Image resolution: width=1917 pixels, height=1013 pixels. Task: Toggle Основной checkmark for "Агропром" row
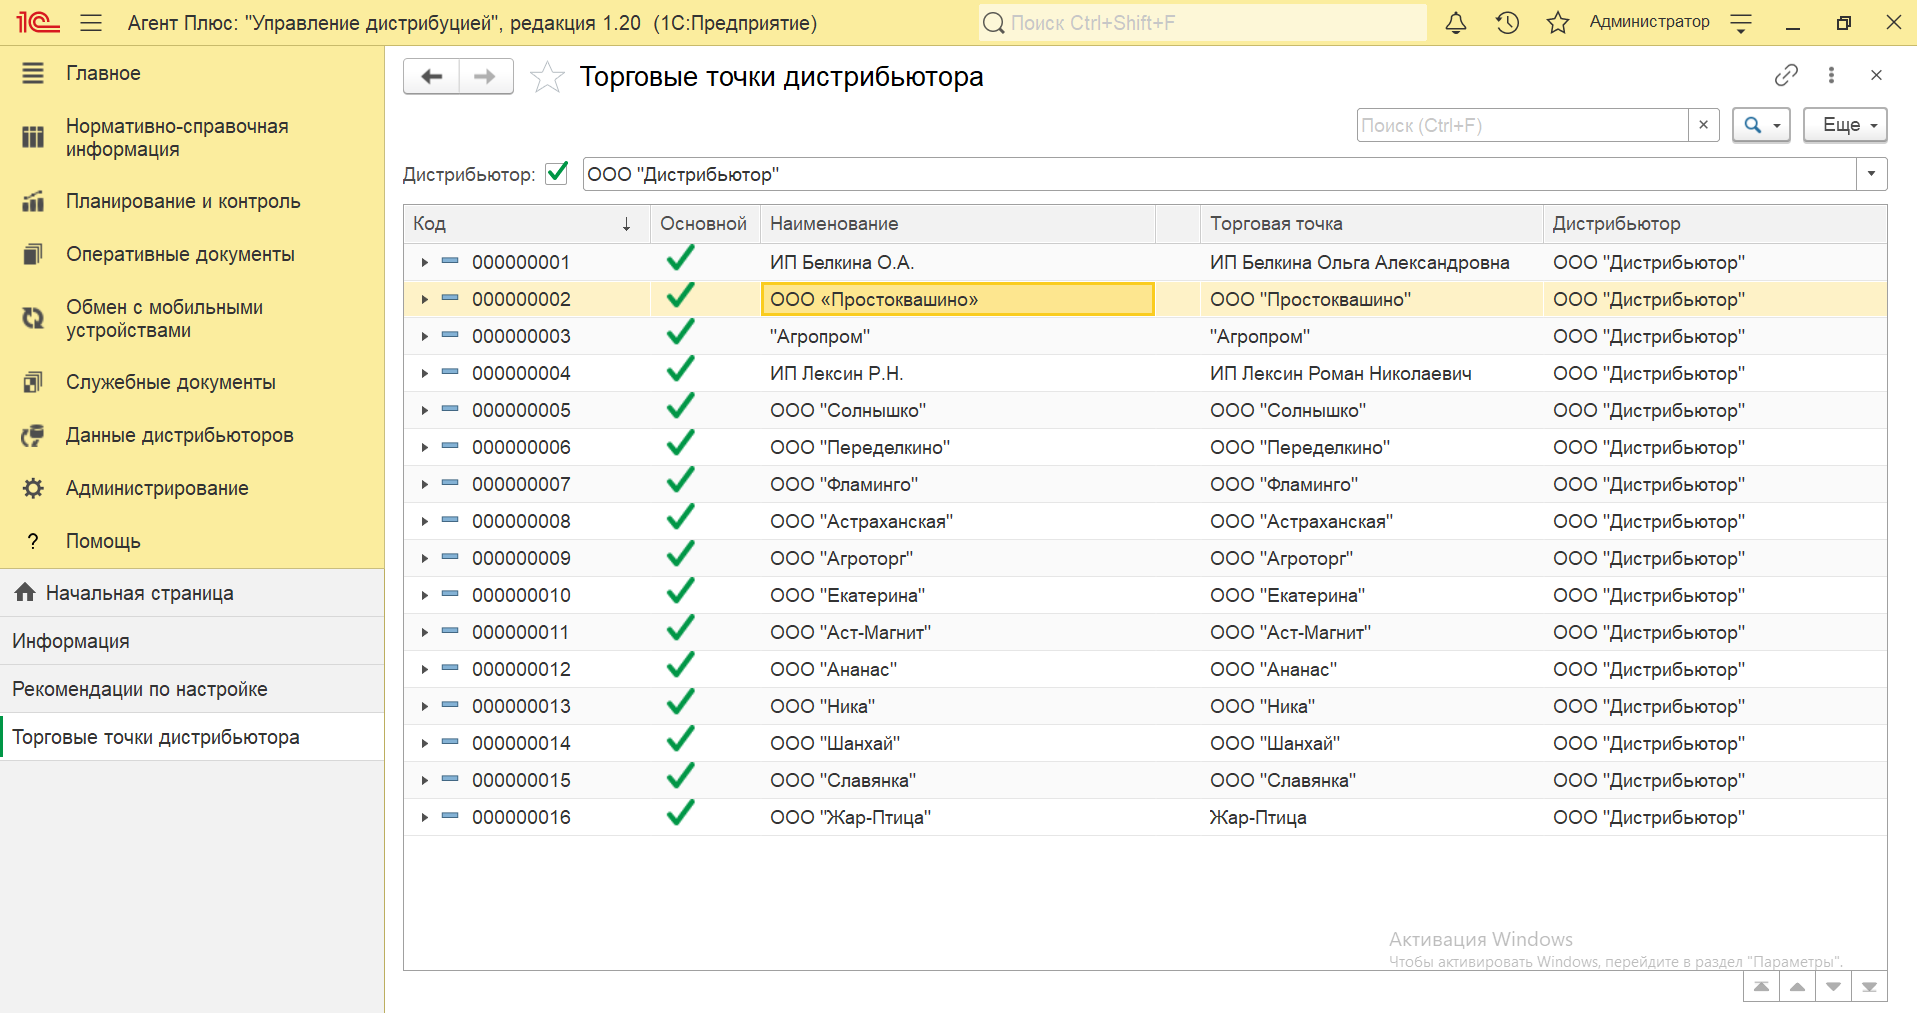click(x=680, y=334)
